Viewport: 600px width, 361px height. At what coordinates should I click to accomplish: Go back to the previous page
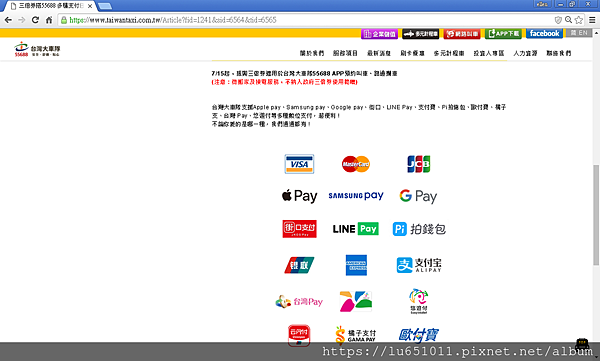(x=8, y=20)
